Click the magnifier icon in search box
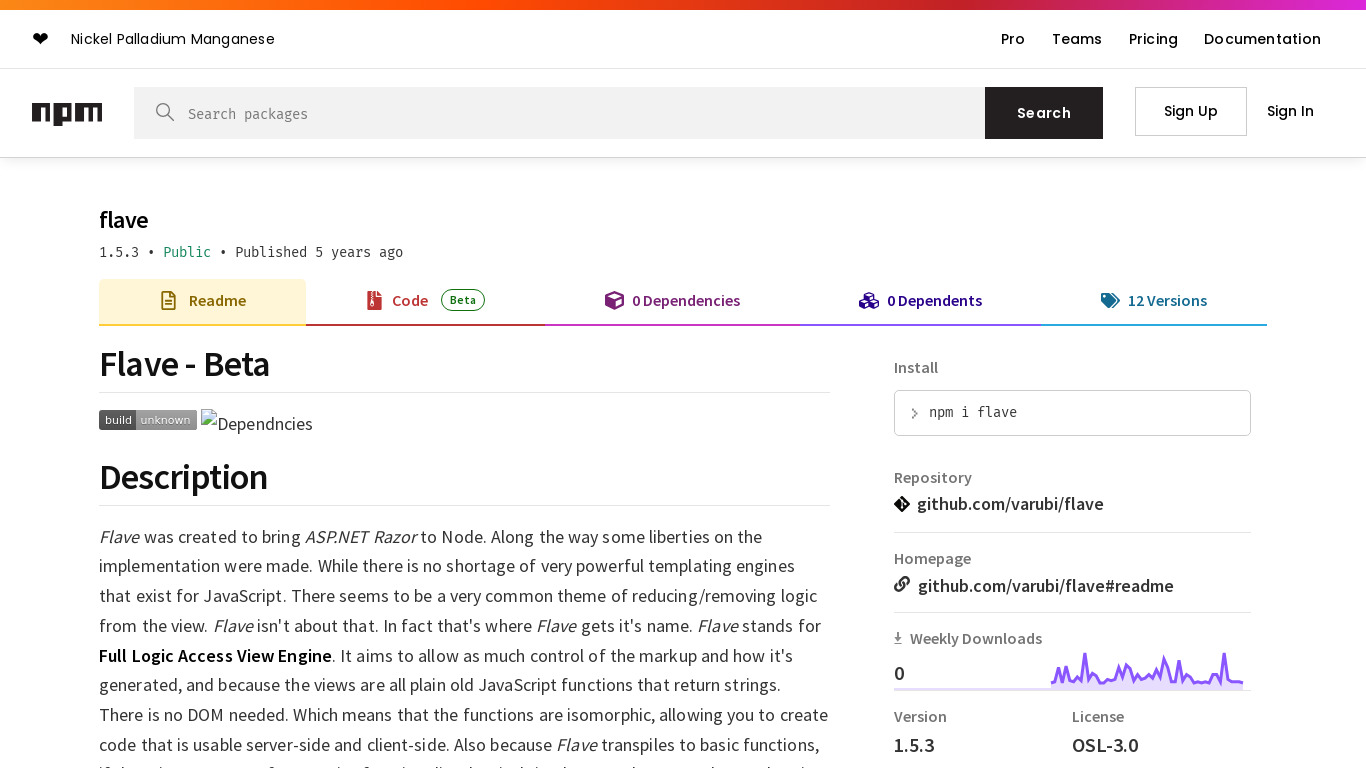This screenshot has height=768, width=1366. (x=165, y=112)
